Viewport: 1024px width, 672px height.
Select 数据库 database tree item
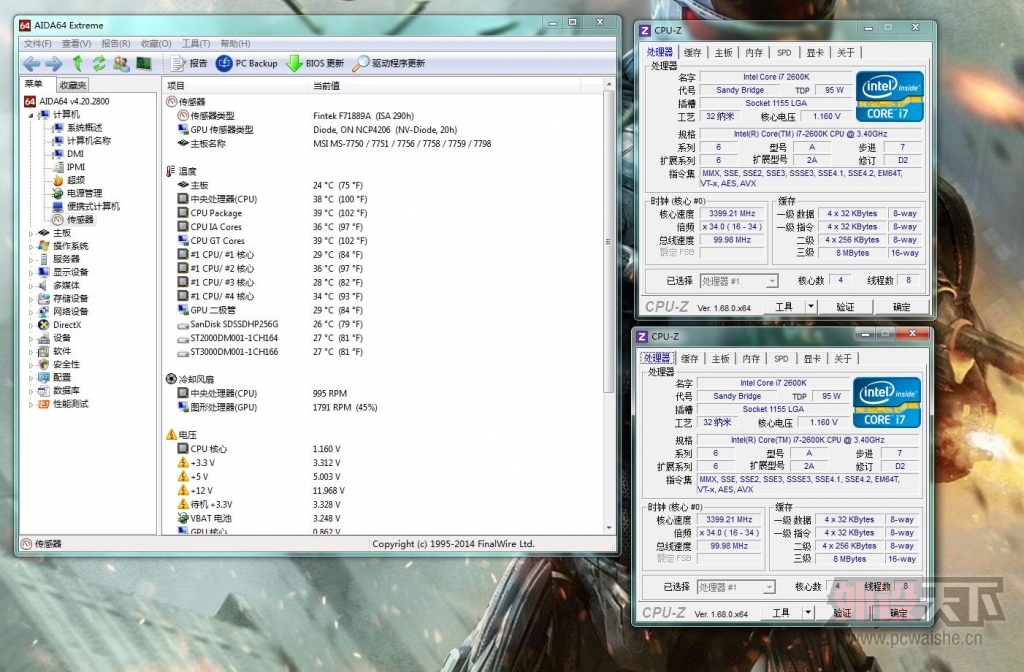pos(66,391)
